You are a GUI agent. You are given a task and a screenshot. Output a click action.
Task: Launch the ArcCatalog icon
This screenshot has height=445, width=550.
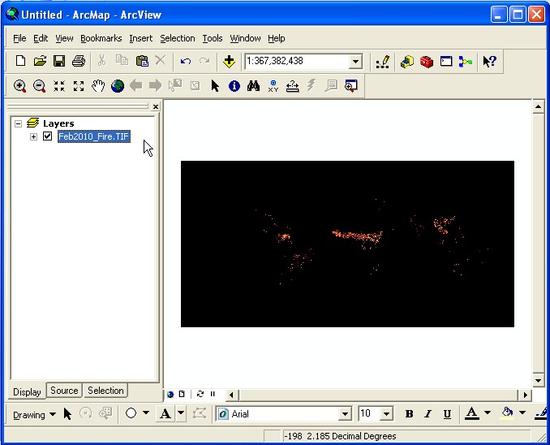pos(407,62)
